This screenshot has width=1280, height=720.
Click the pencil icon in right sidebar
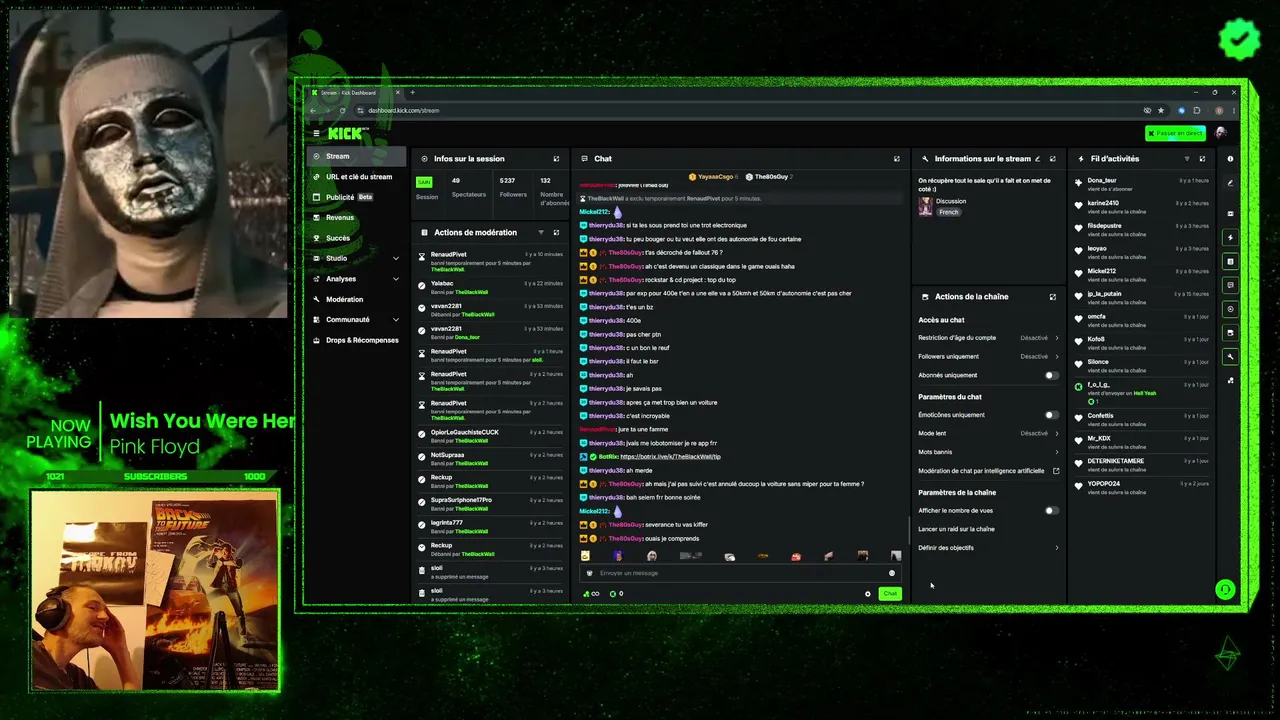[x=1230, y=183]
